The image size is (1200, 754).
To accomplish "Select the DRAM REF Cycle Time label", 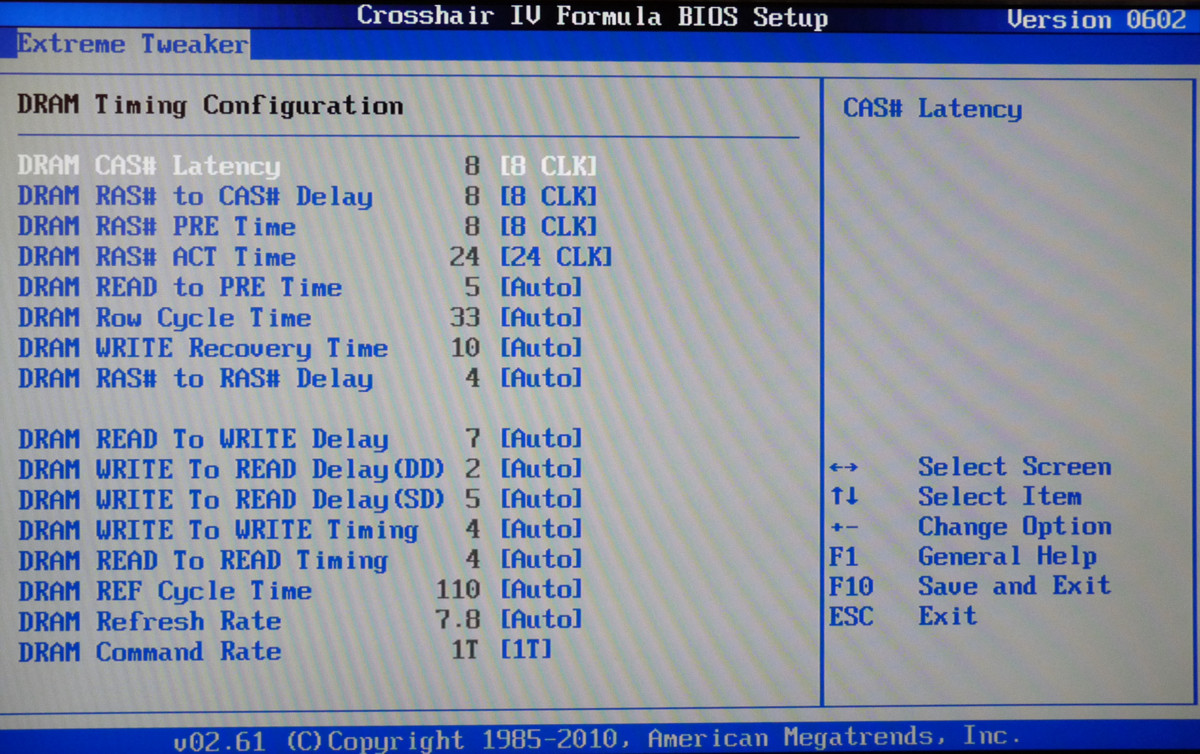I will click(x=165, y=591).
